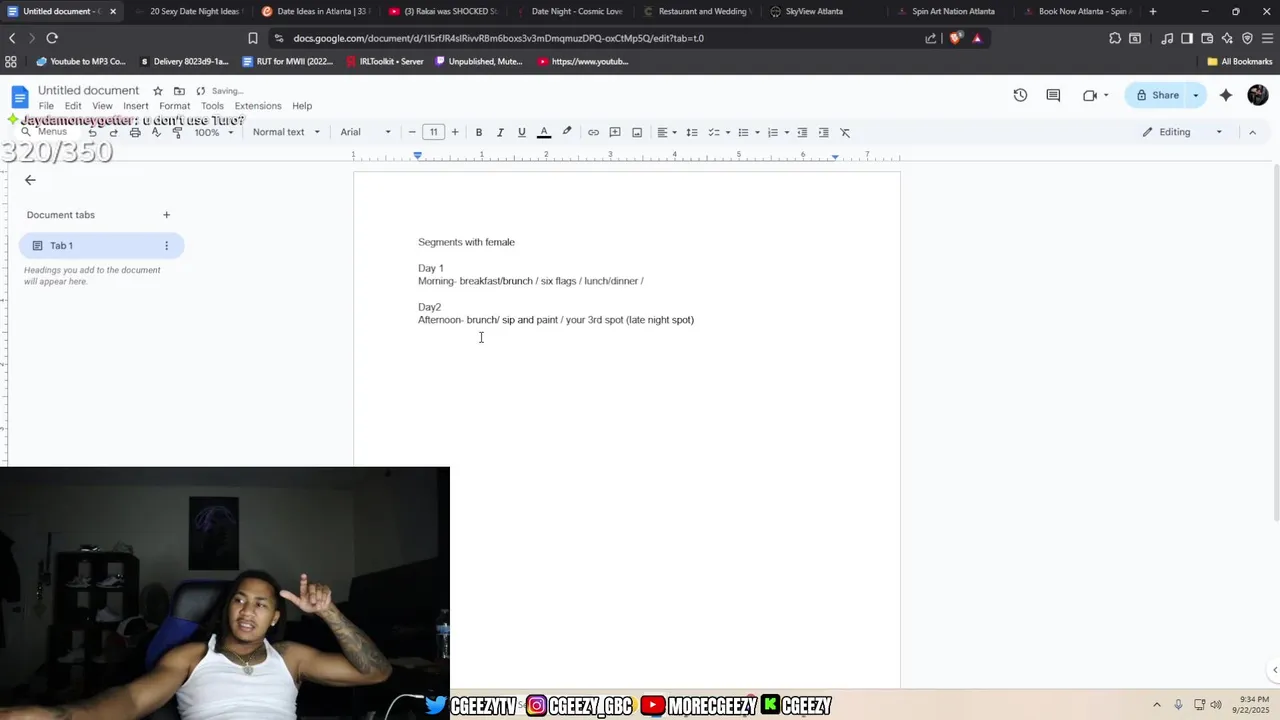
Task: Open the Help menu
Action: [x=302, y=106]
